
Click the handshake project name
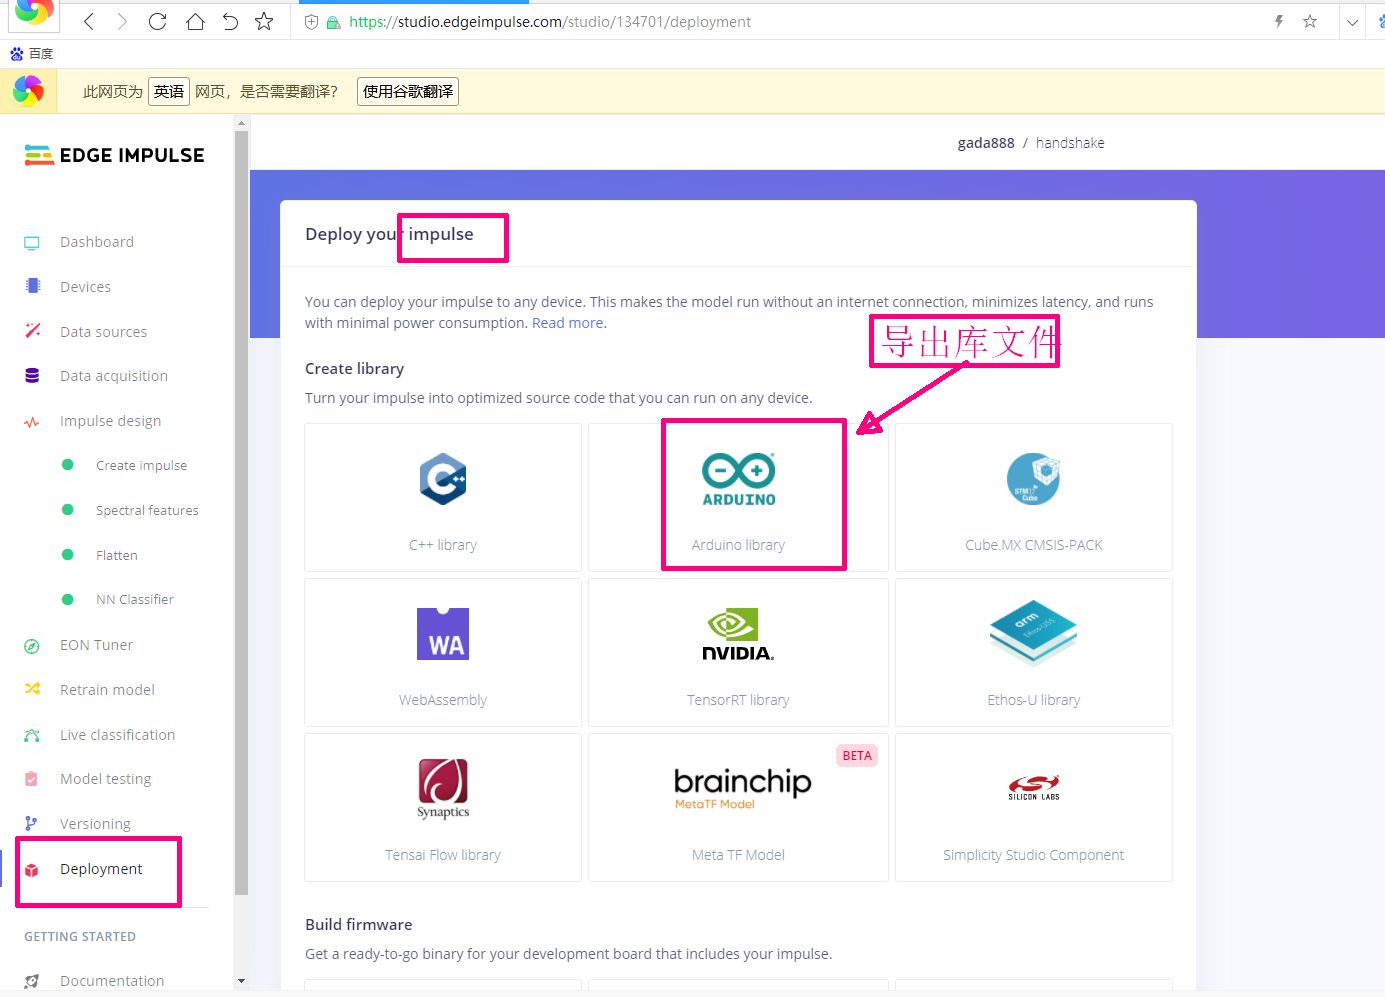coord(1070,143)
